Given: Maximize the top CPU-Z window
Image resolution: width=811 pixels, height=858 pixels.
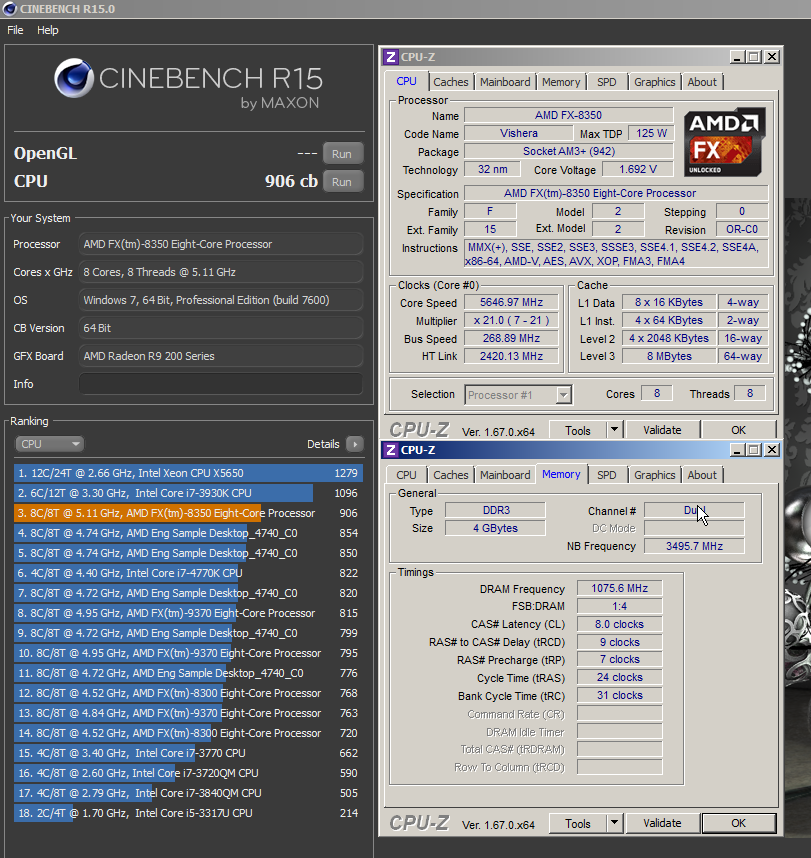Looking at the screenshot, I should click(754, 56).
